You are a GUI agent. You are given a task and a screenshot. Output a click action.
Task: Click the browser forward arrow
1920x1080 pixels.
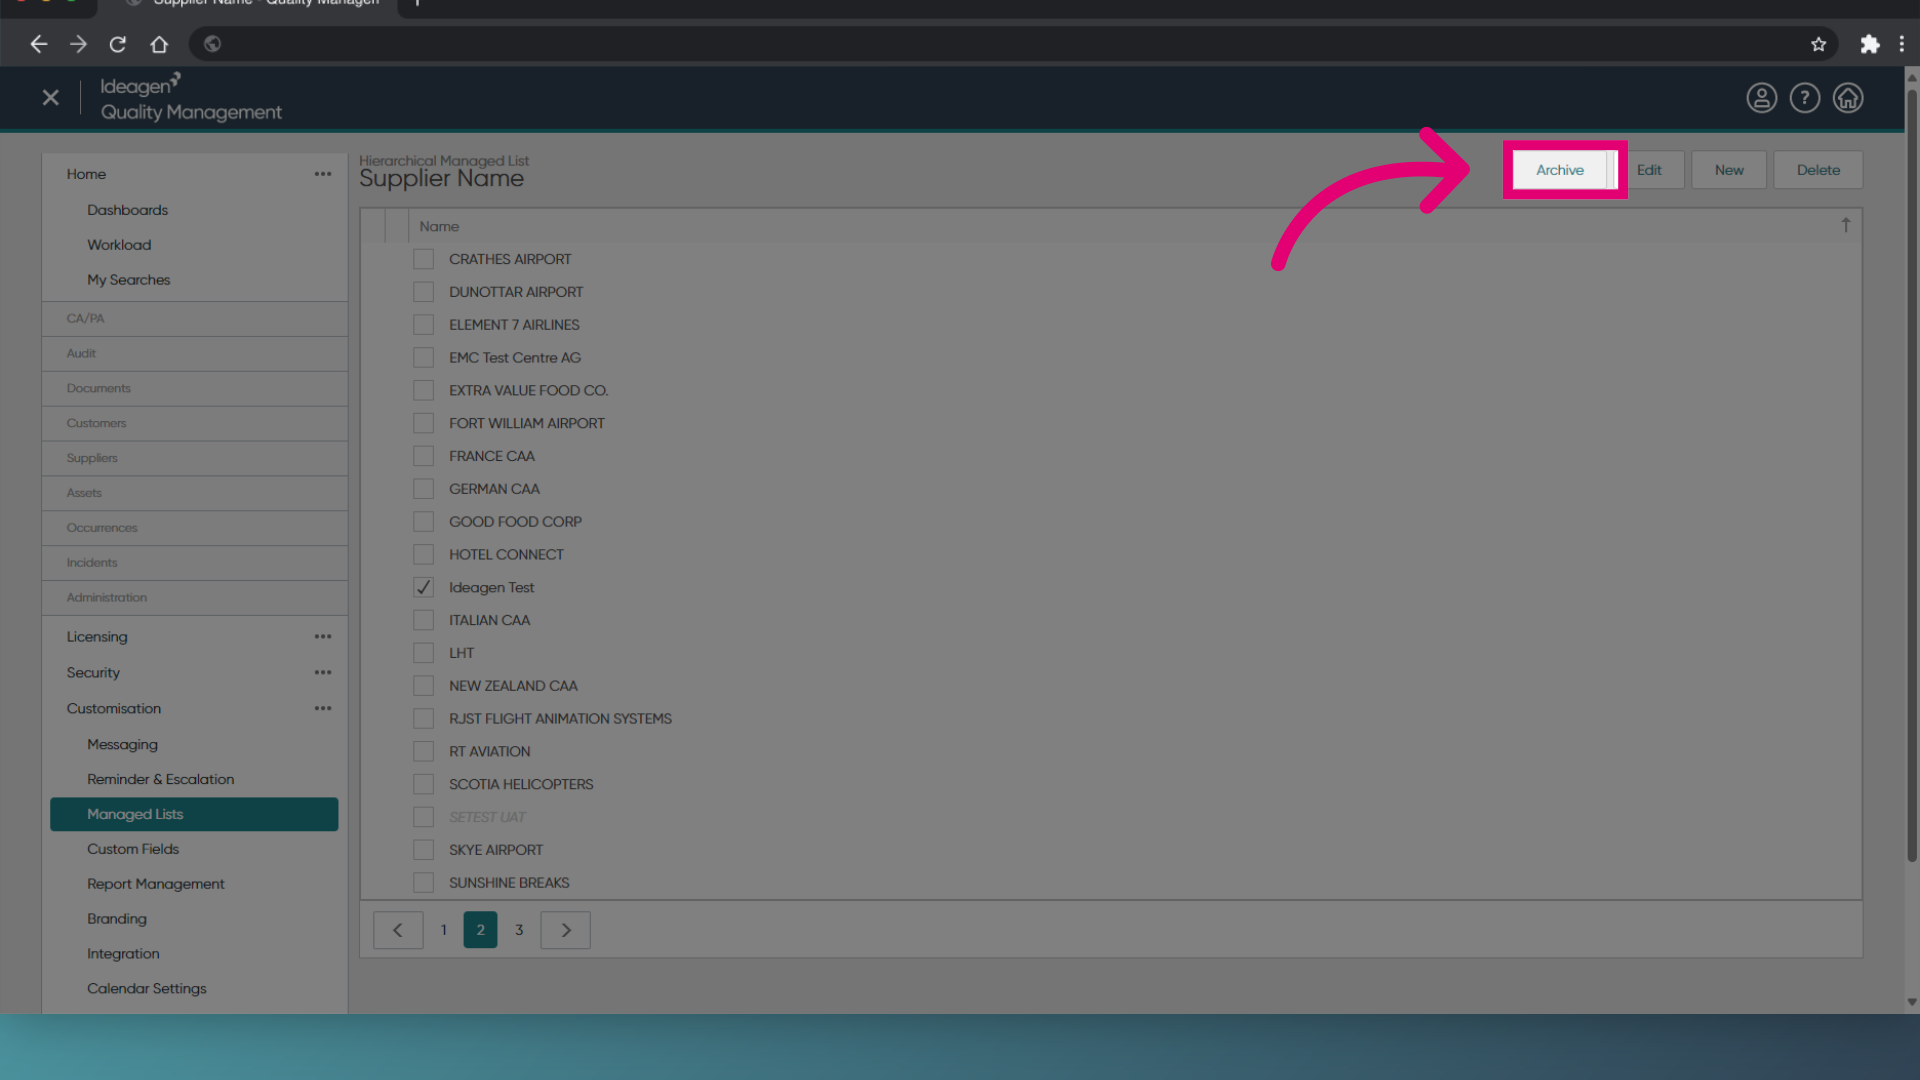pos(78,44)
